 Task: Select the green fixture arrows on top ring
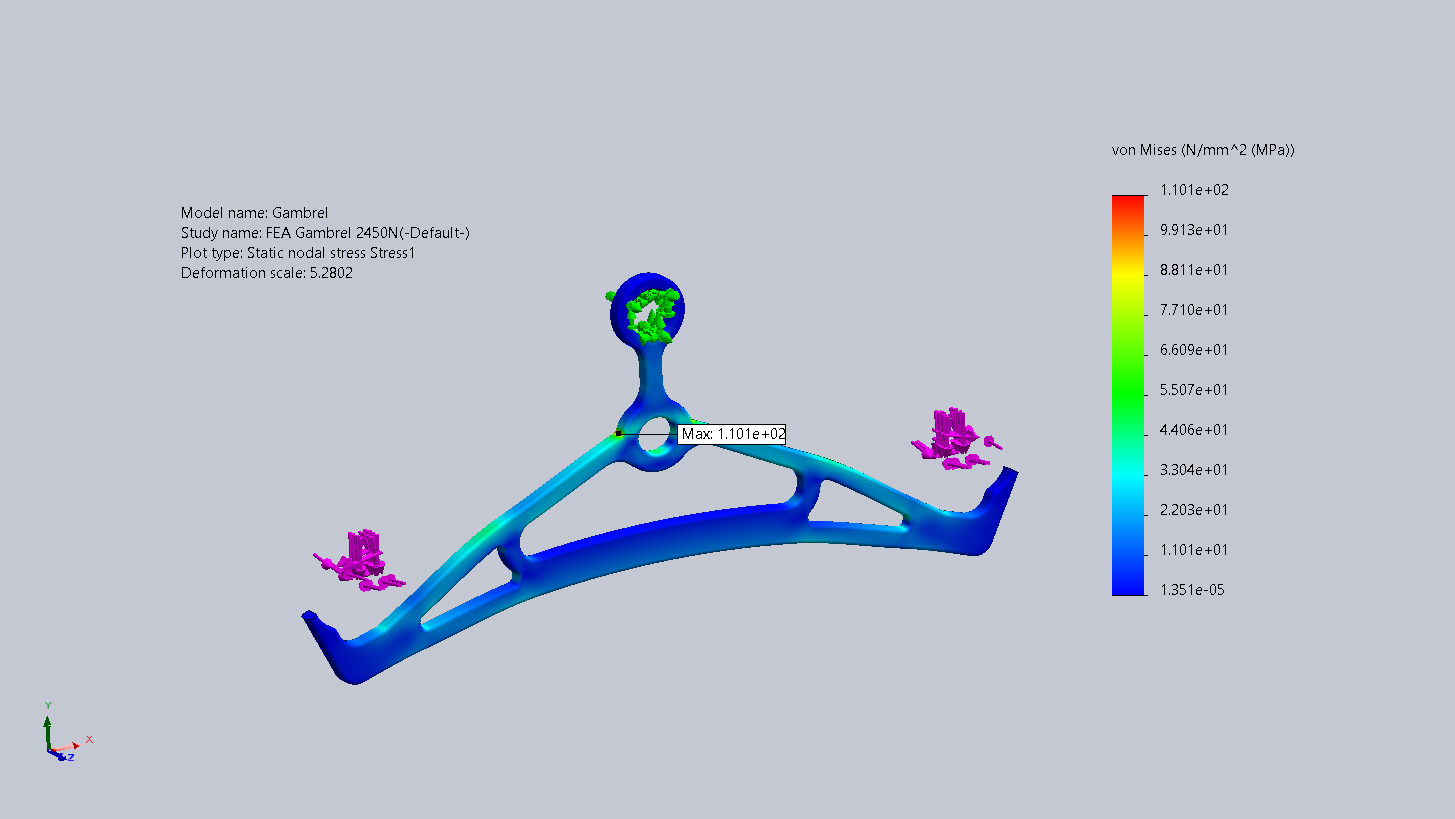pos(648,310)
